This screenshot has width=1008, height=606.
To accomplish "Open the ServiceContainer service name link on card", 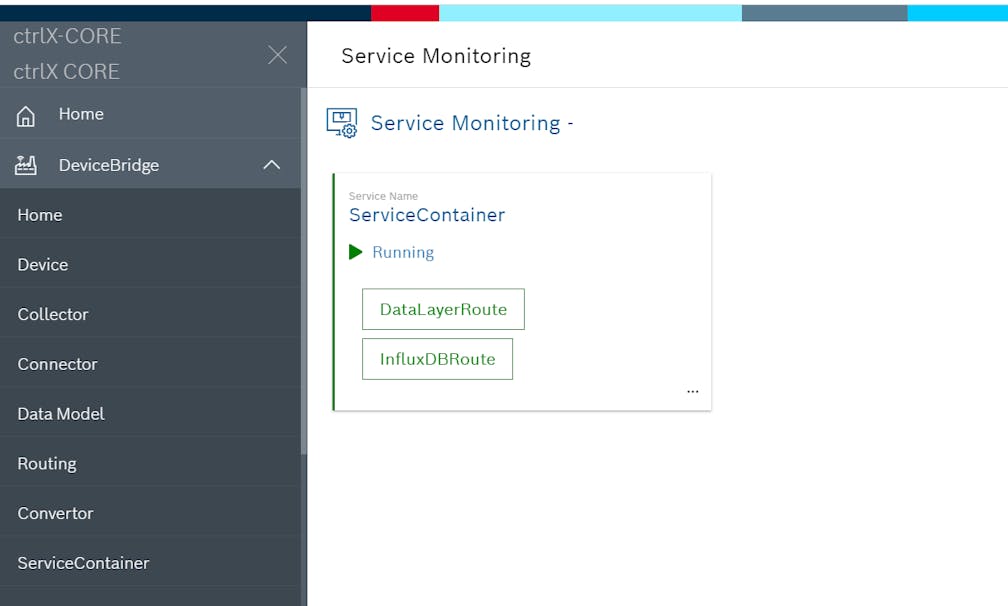I will (x=427, y=215).
